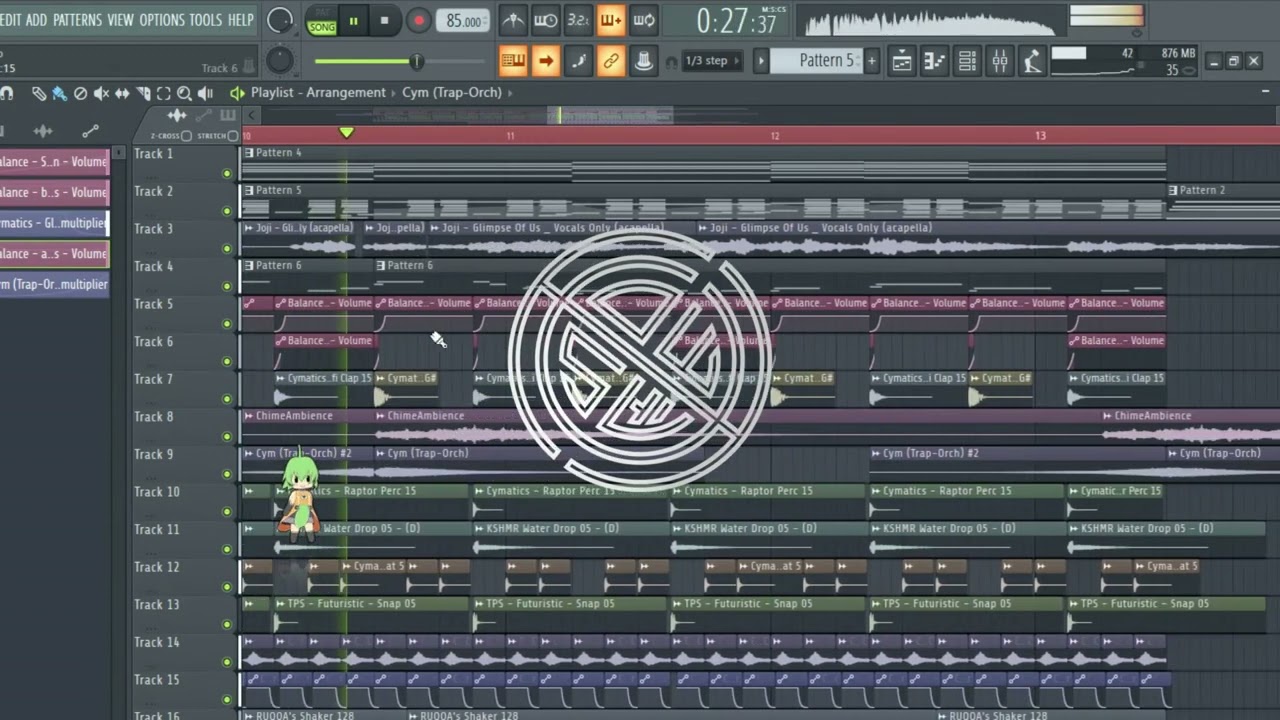
Task: Toggle the 3-2-1 countdown before recording
Action: [x=578, y=20]
